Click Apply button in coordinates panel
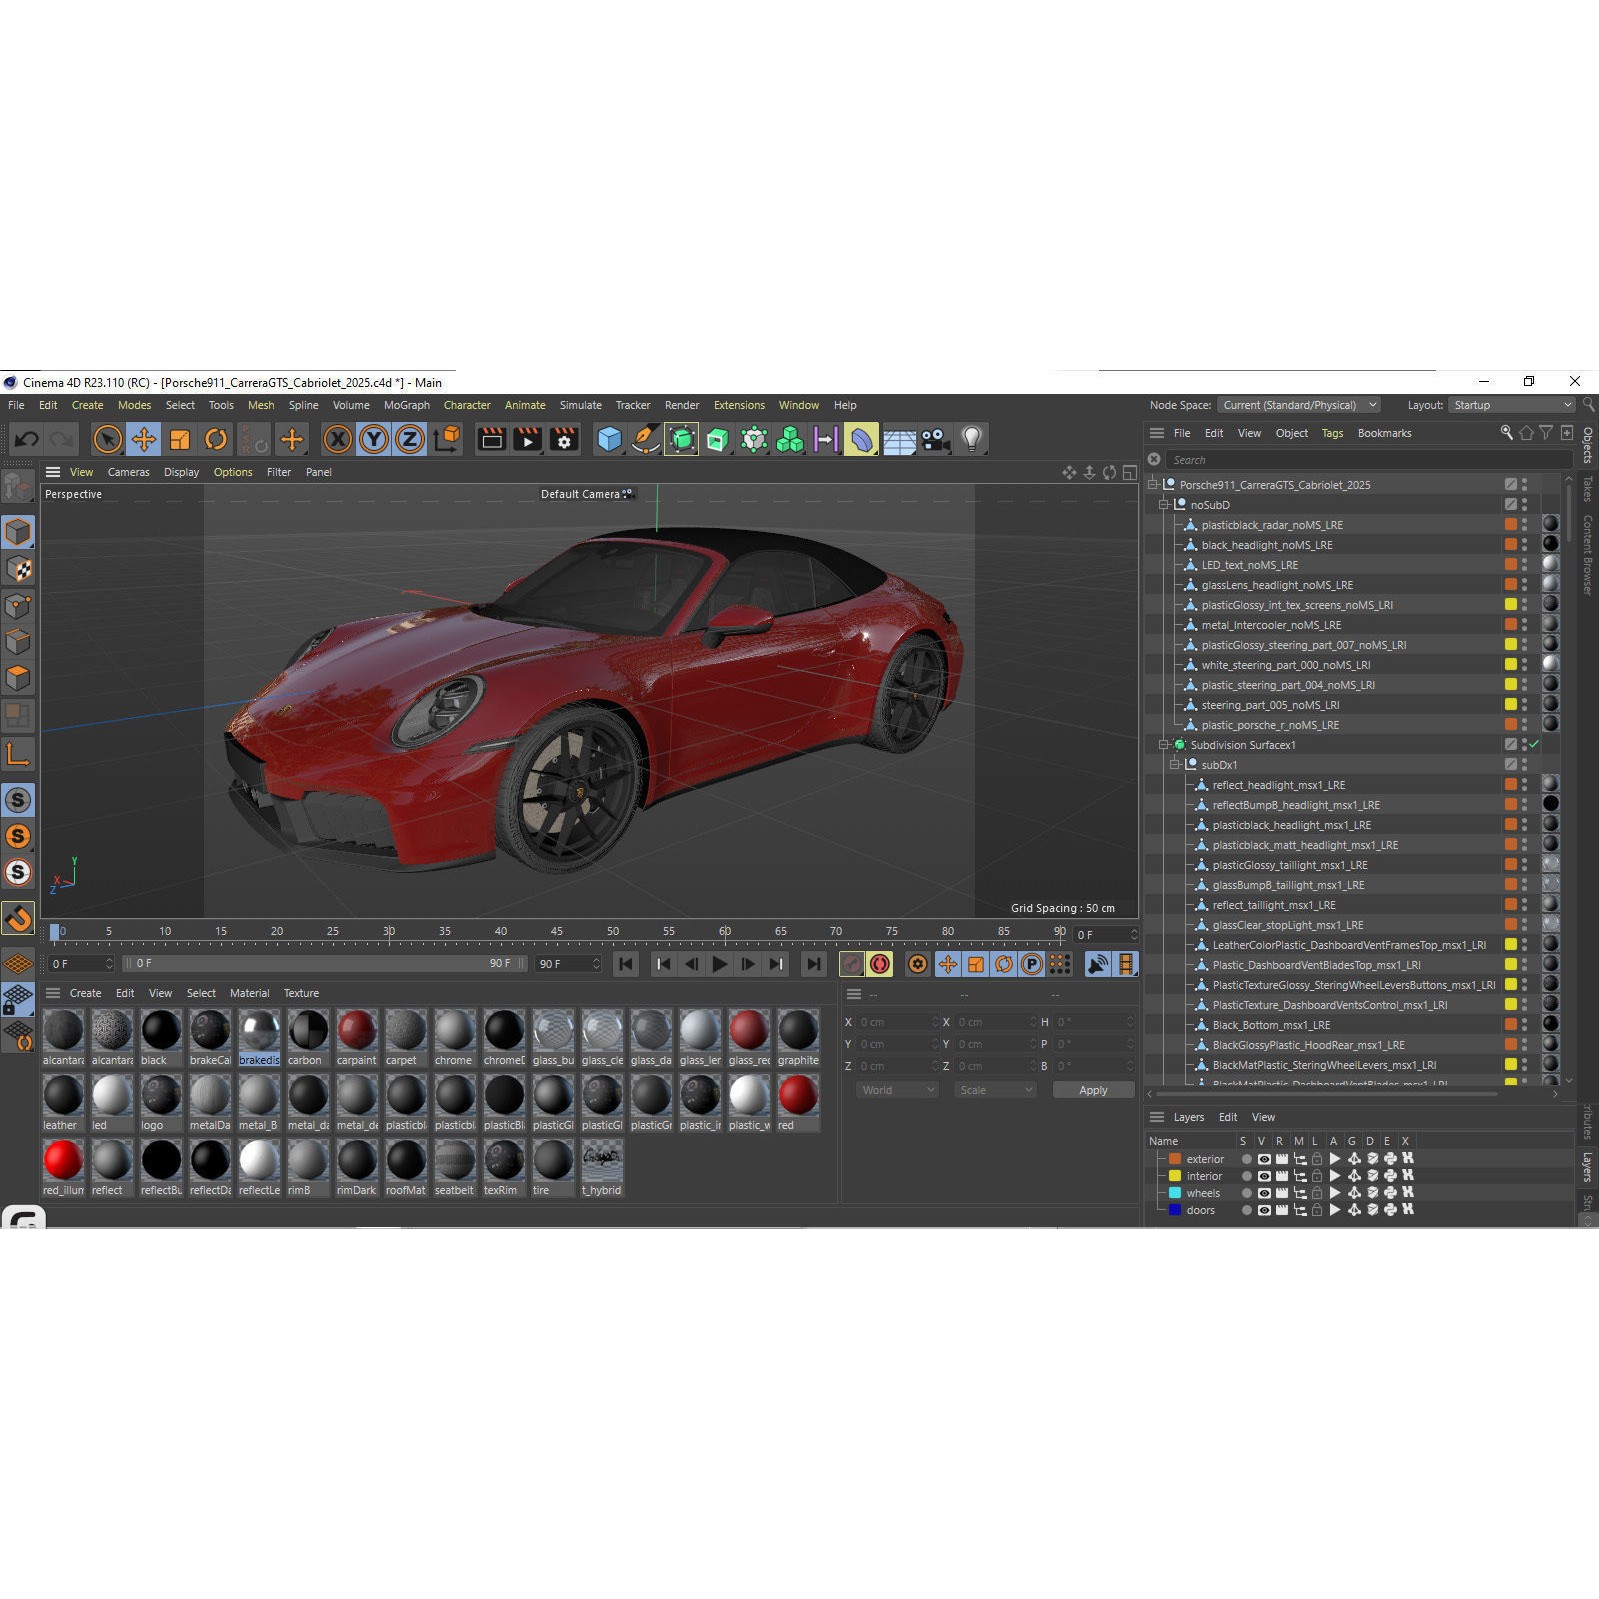Viewport: 1599px width, 1599px height. tap(1093, 1090)
